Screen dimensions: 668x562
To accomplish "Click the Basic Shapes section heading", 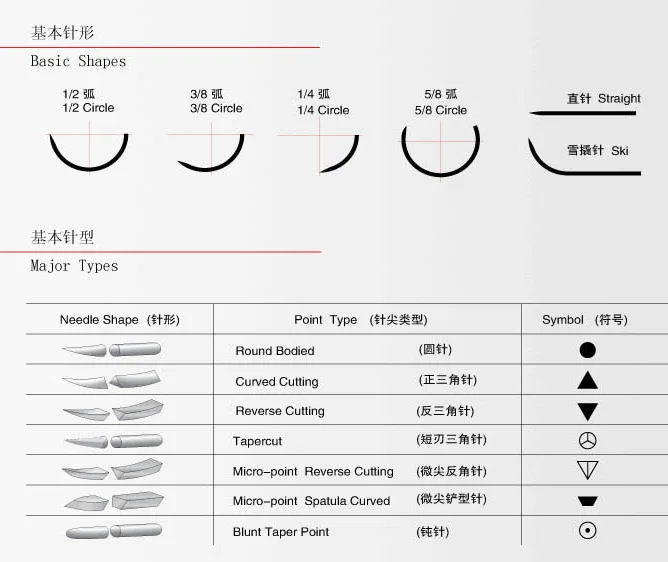I will click(78, 61).
